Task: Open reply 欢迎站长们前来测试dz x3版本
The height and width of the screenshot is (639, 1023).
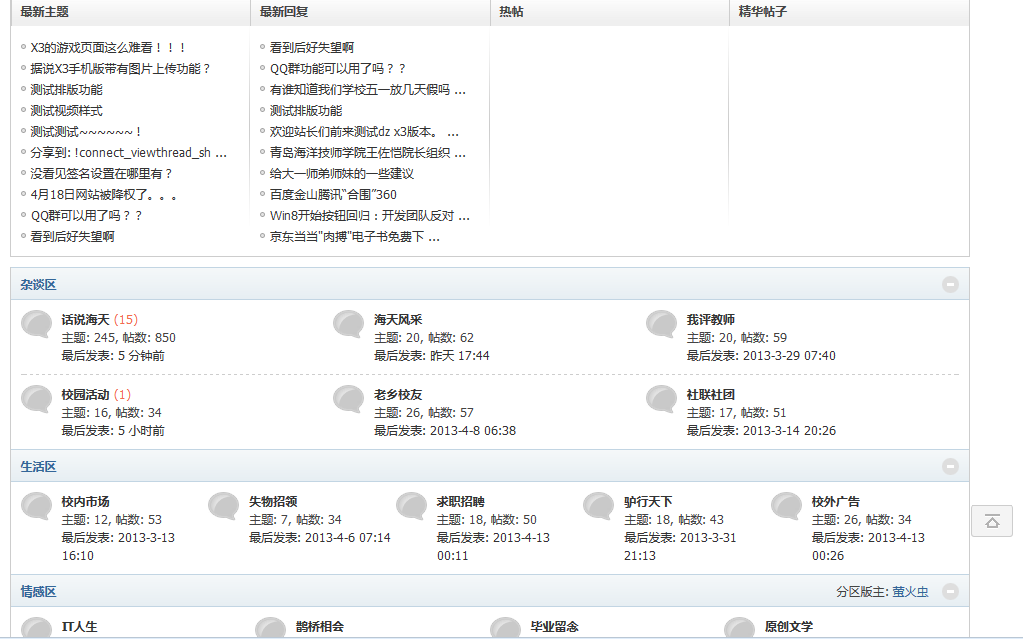Action: tap(364, 132)
